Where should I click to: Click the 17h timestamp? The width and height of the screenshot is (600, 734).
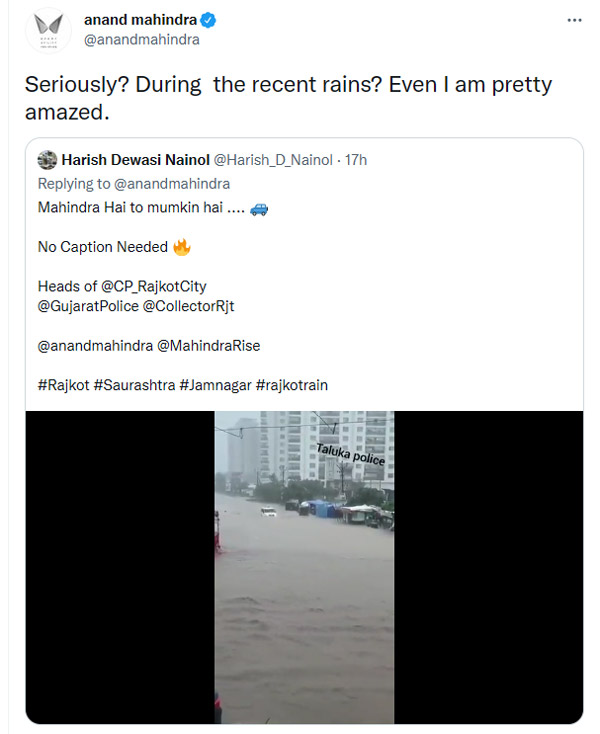coord(356,160)
